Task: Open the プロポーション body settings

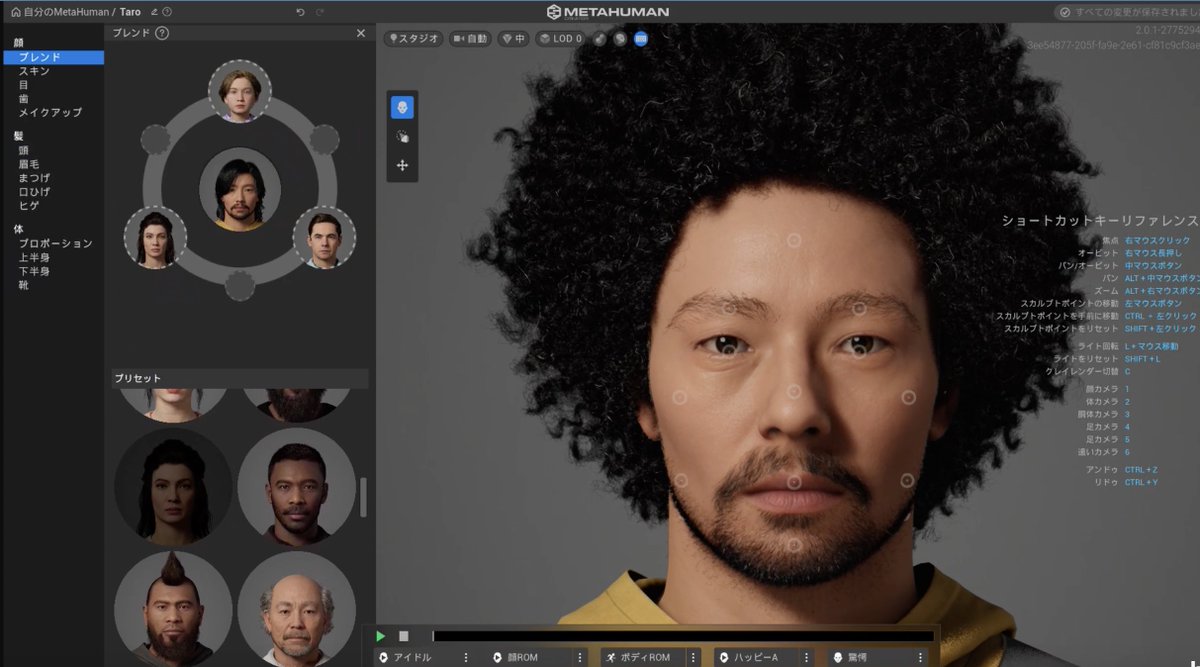Action: pos(55,243)
